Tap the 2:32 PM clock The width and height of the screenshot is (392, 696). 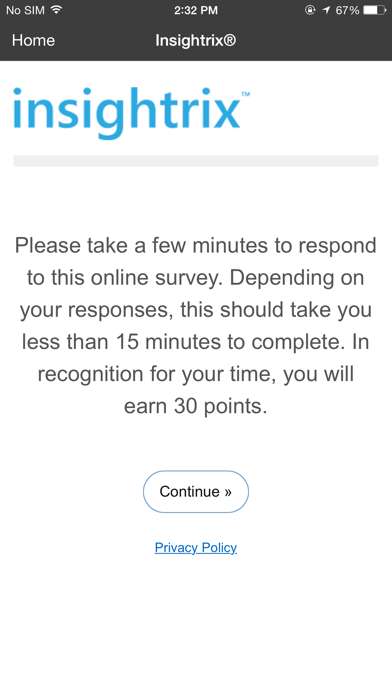click(196, 10)
